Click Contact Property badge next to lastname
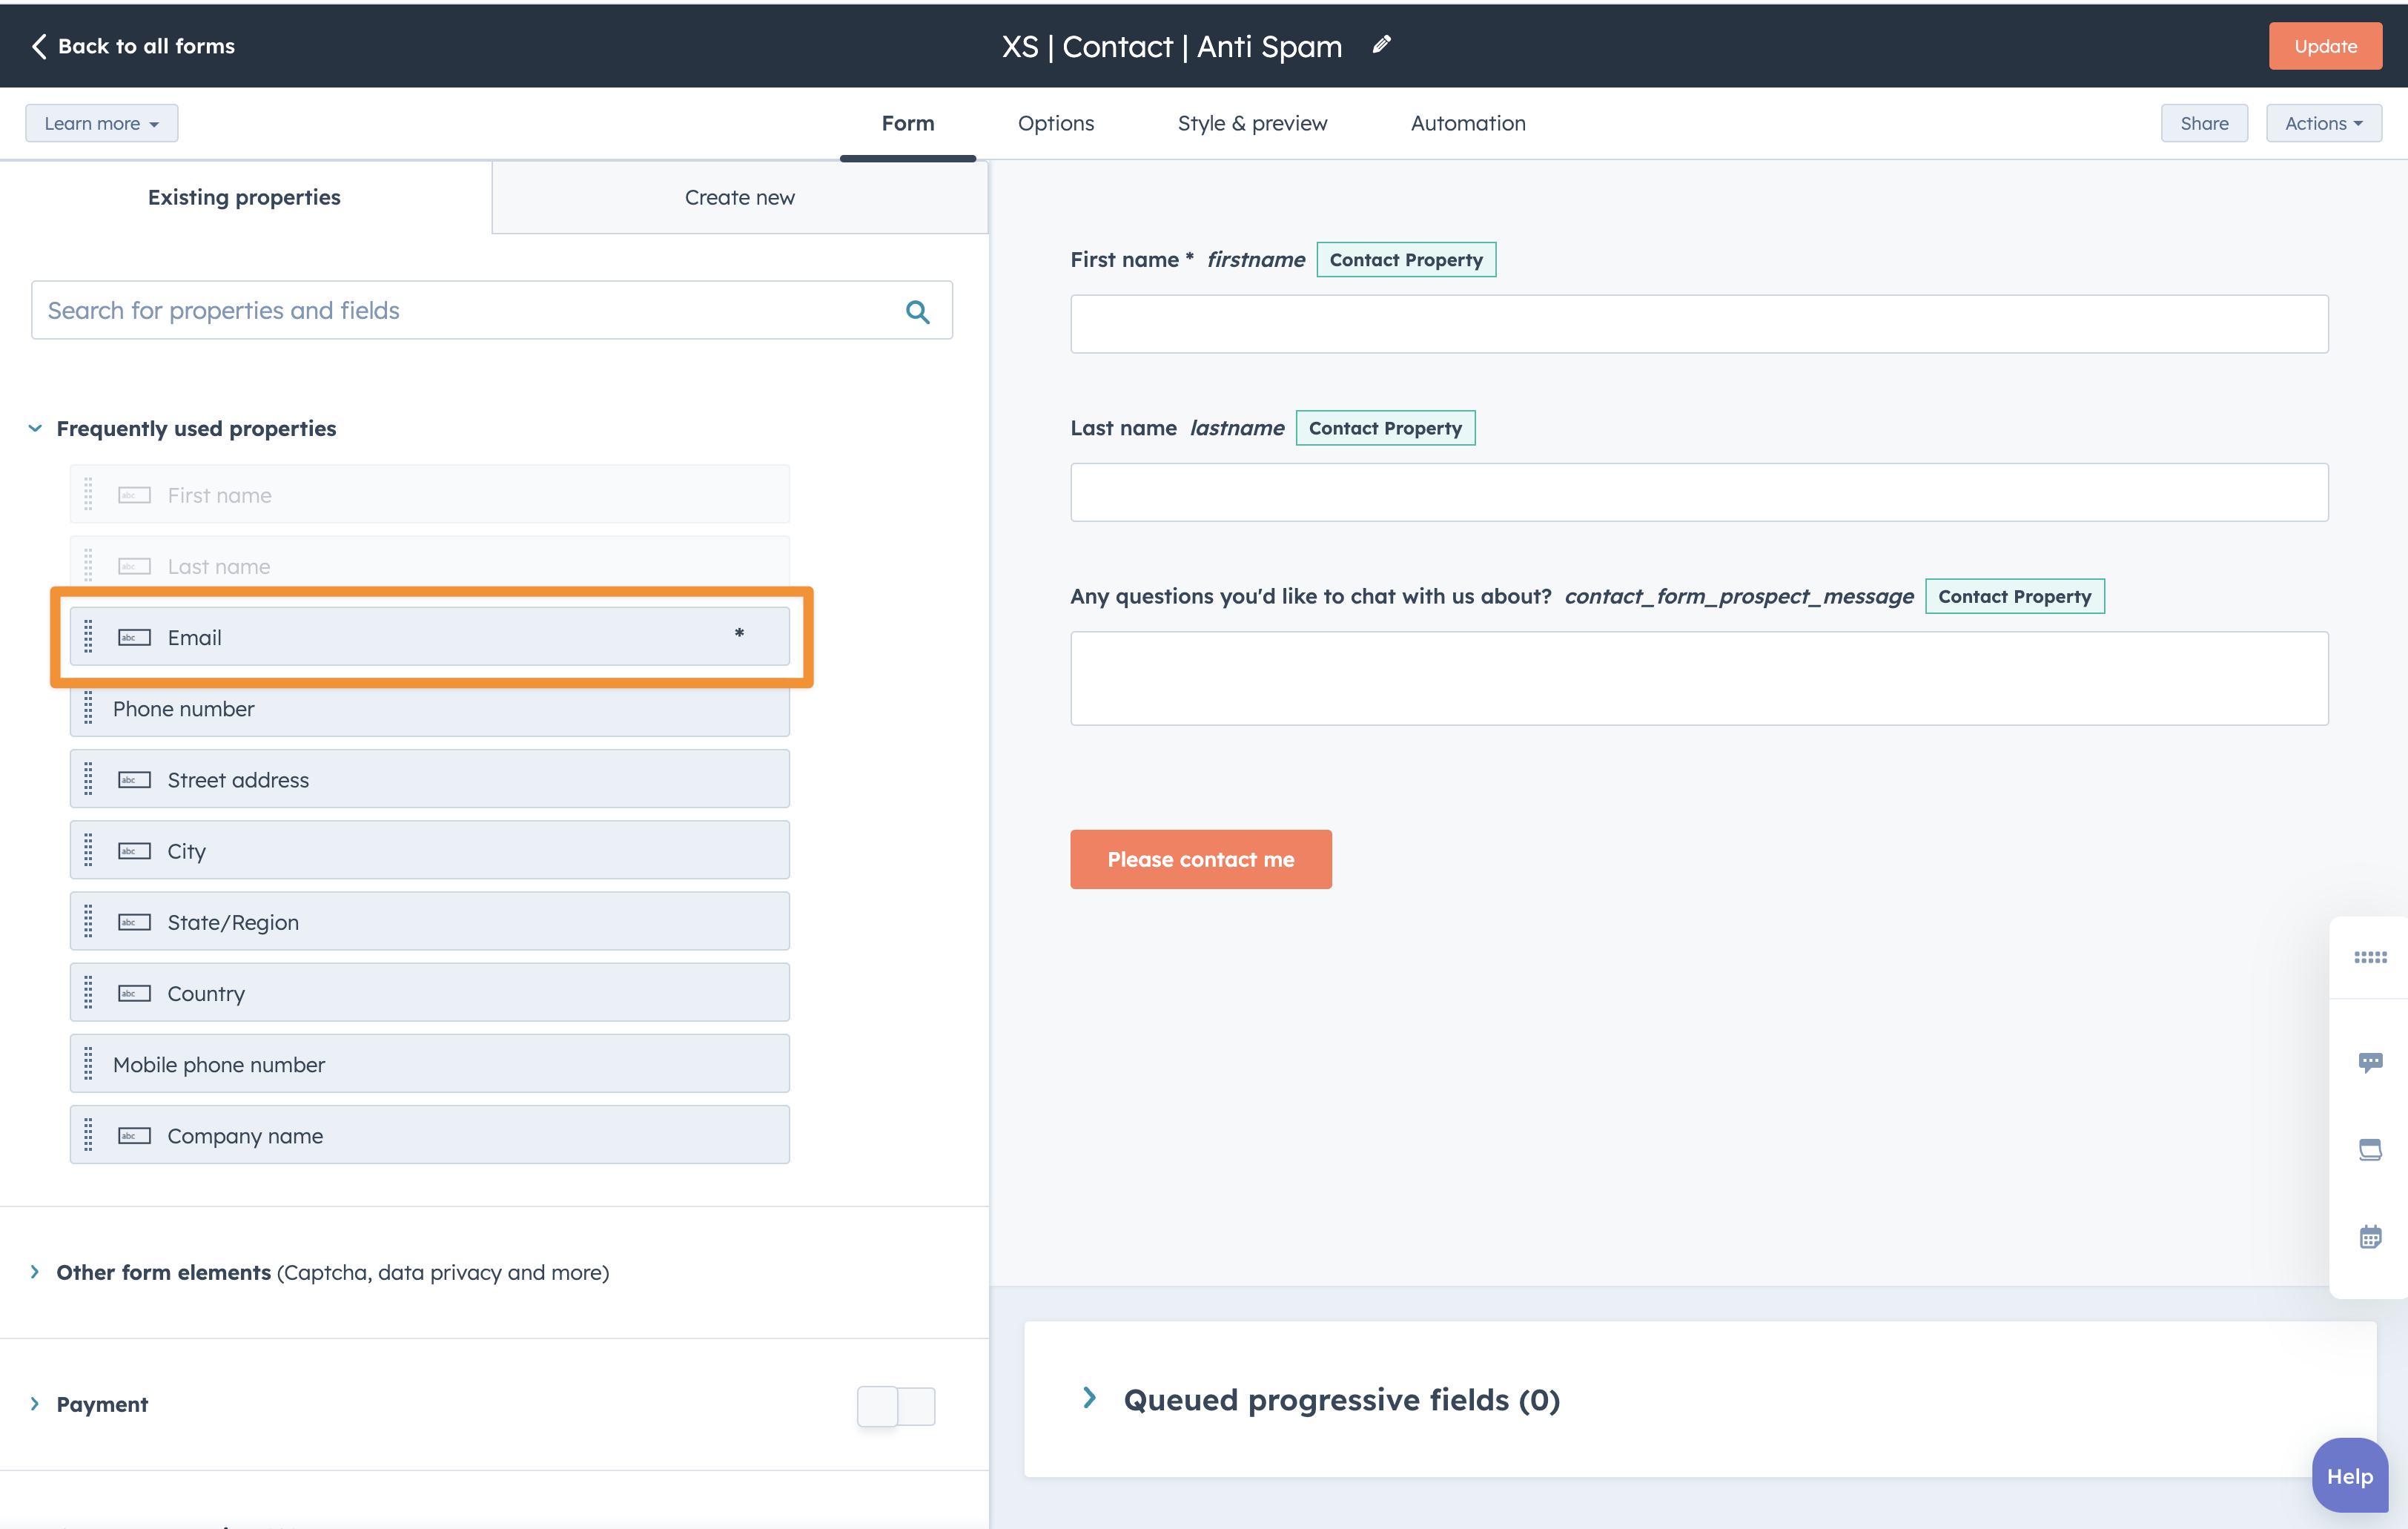 (1385, 428)
